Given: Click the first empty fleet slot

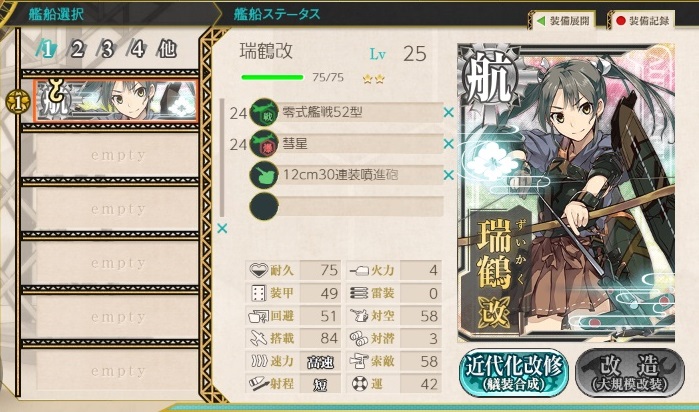Looking at the screenshot, I should (117, 155).
